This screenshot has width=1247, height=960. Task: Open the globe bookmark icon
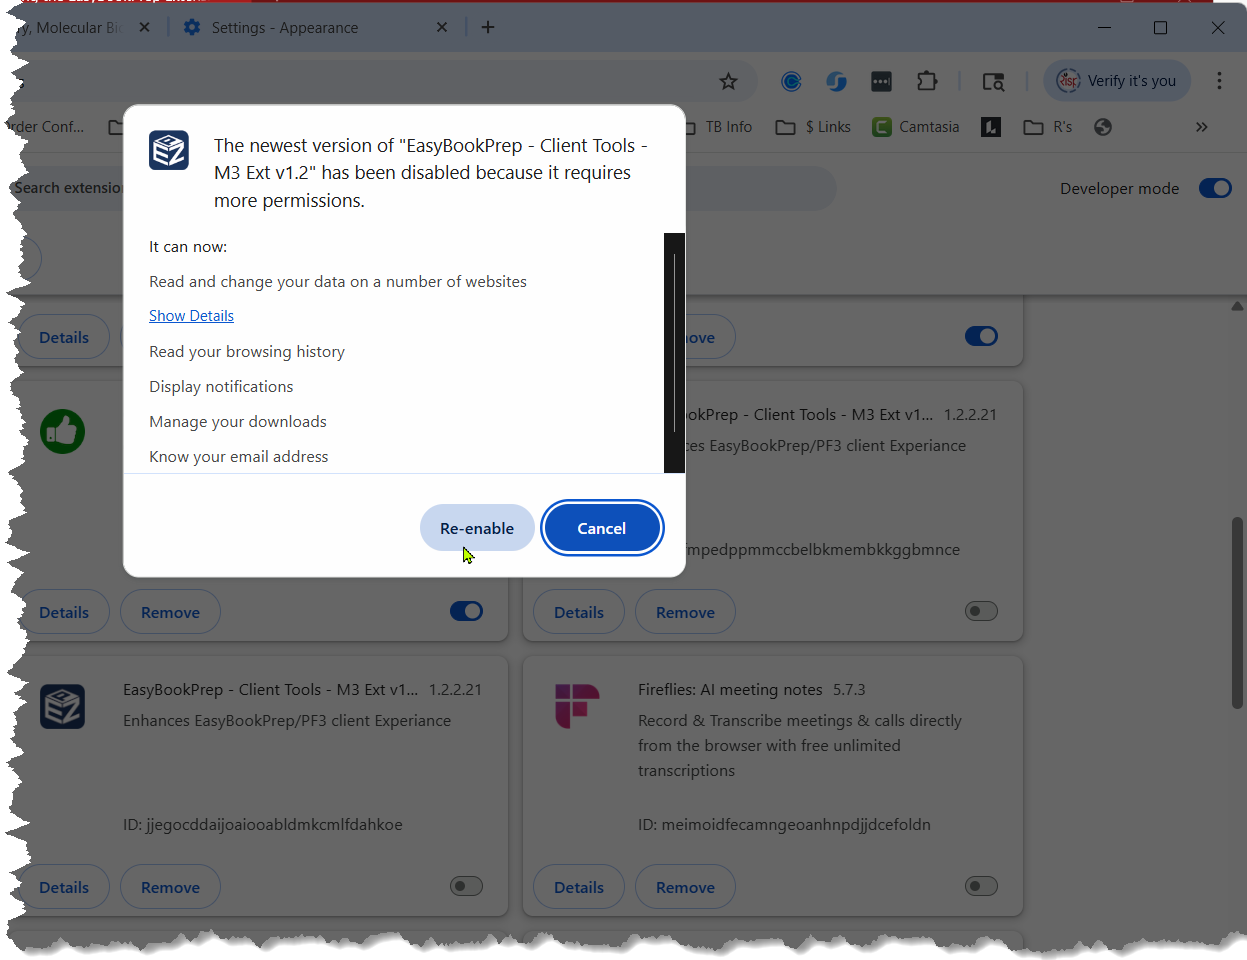coord(1103,127)
